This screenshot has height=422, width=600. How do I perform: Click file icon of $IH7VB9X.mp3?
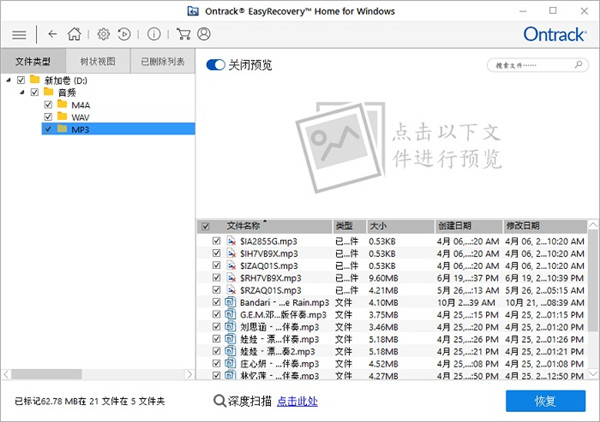[x=231, y=253]
